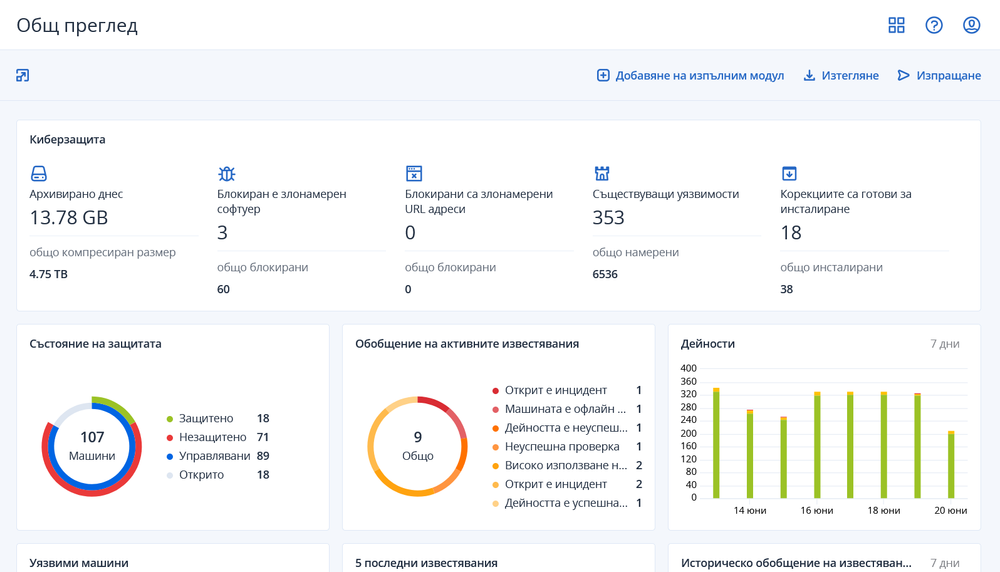Open 7 дни selector in historical alerts widget
The image size is (1000, 572).
944,563
